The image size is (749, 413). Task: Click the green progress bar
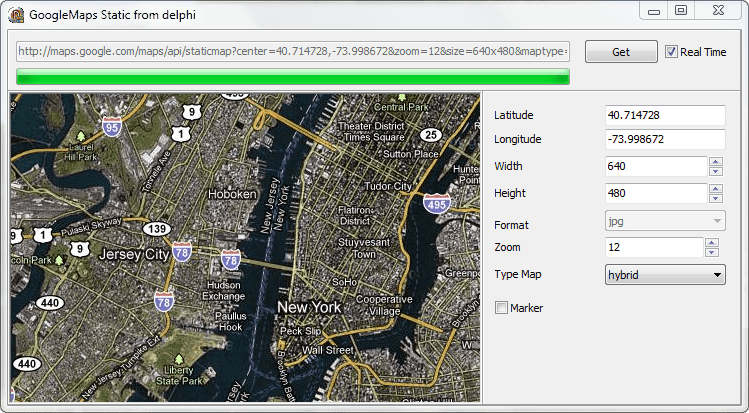click(293, 78)
